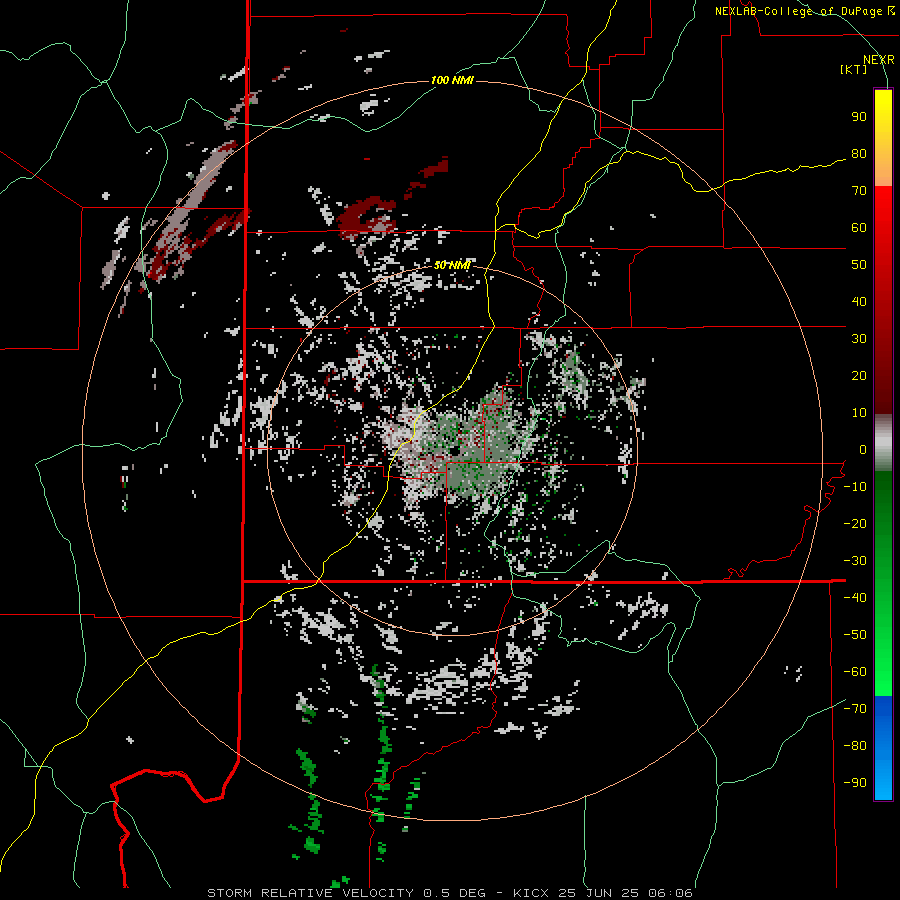Click the 70 value on velocity scale
The width and height of the screenshot is (900, 900).
tap(859, 191)
